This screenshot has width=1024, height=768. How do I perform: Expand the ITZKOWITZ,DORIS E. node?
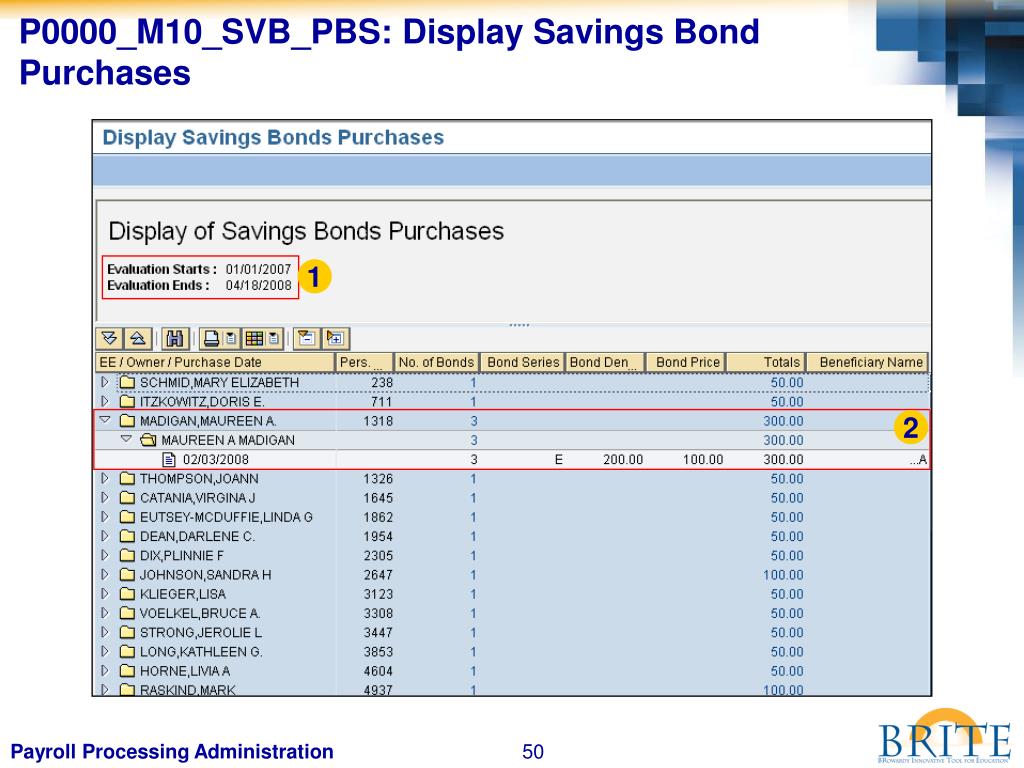[x=104, y=402]
